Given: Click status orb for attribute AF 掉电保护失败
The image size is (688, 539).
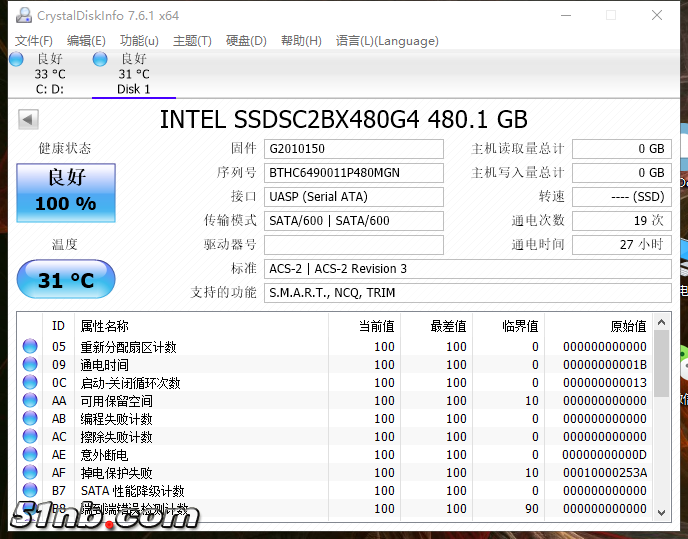Looking at the screenshot, I should tap(30, 473).
